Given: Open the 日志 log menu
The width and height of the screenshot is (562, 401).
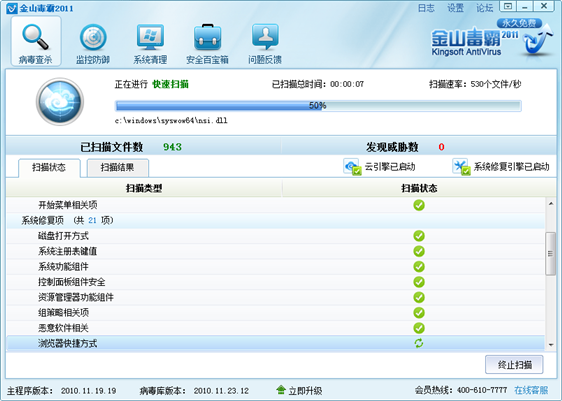Looking at the screenshot, I should 426,8.
